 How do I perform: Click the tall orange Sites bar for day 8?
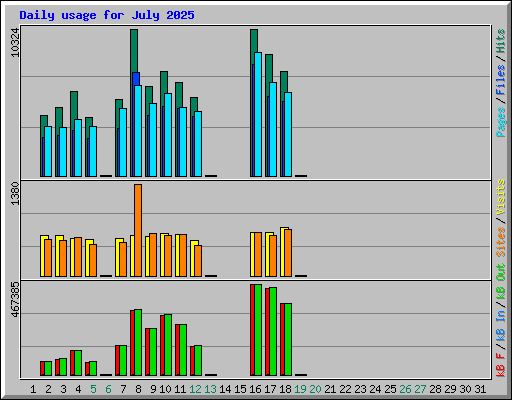[138, 230]
